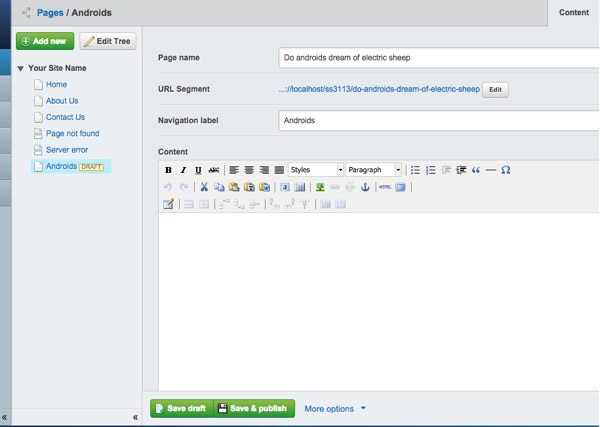Collapse the Your Site Name tree
The height and width of the screenshot is (427, 600).
pos(21,68)
